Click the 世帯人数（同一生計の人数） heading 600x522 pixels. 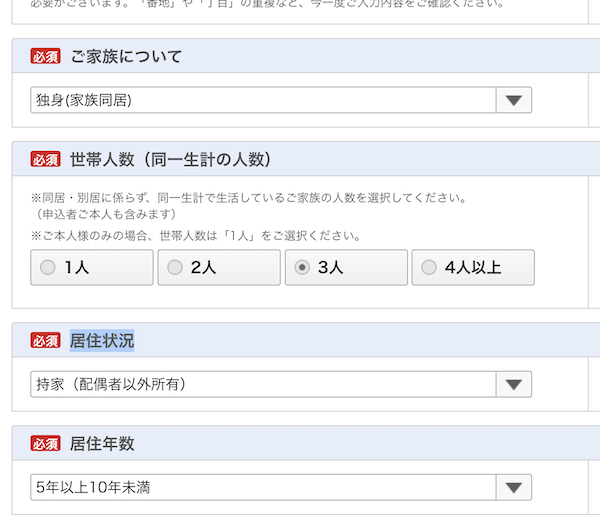pyautogui.click(x=170, y=159)
